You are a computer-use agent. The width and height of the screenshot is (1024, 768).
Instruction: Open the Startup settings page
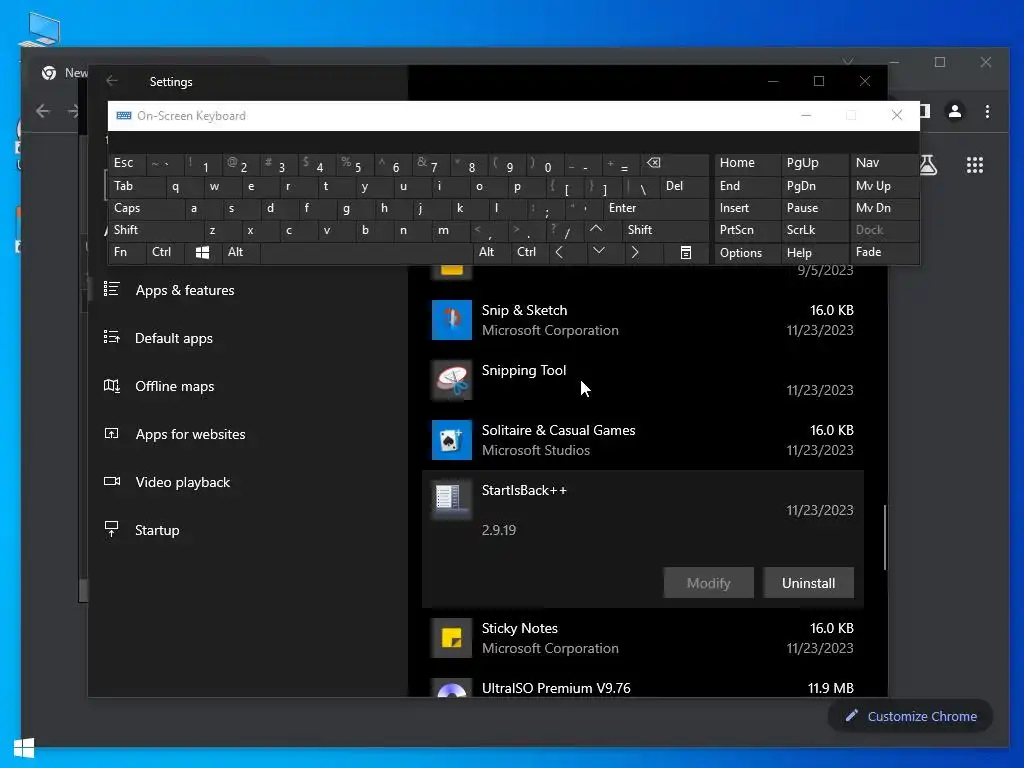157,530
